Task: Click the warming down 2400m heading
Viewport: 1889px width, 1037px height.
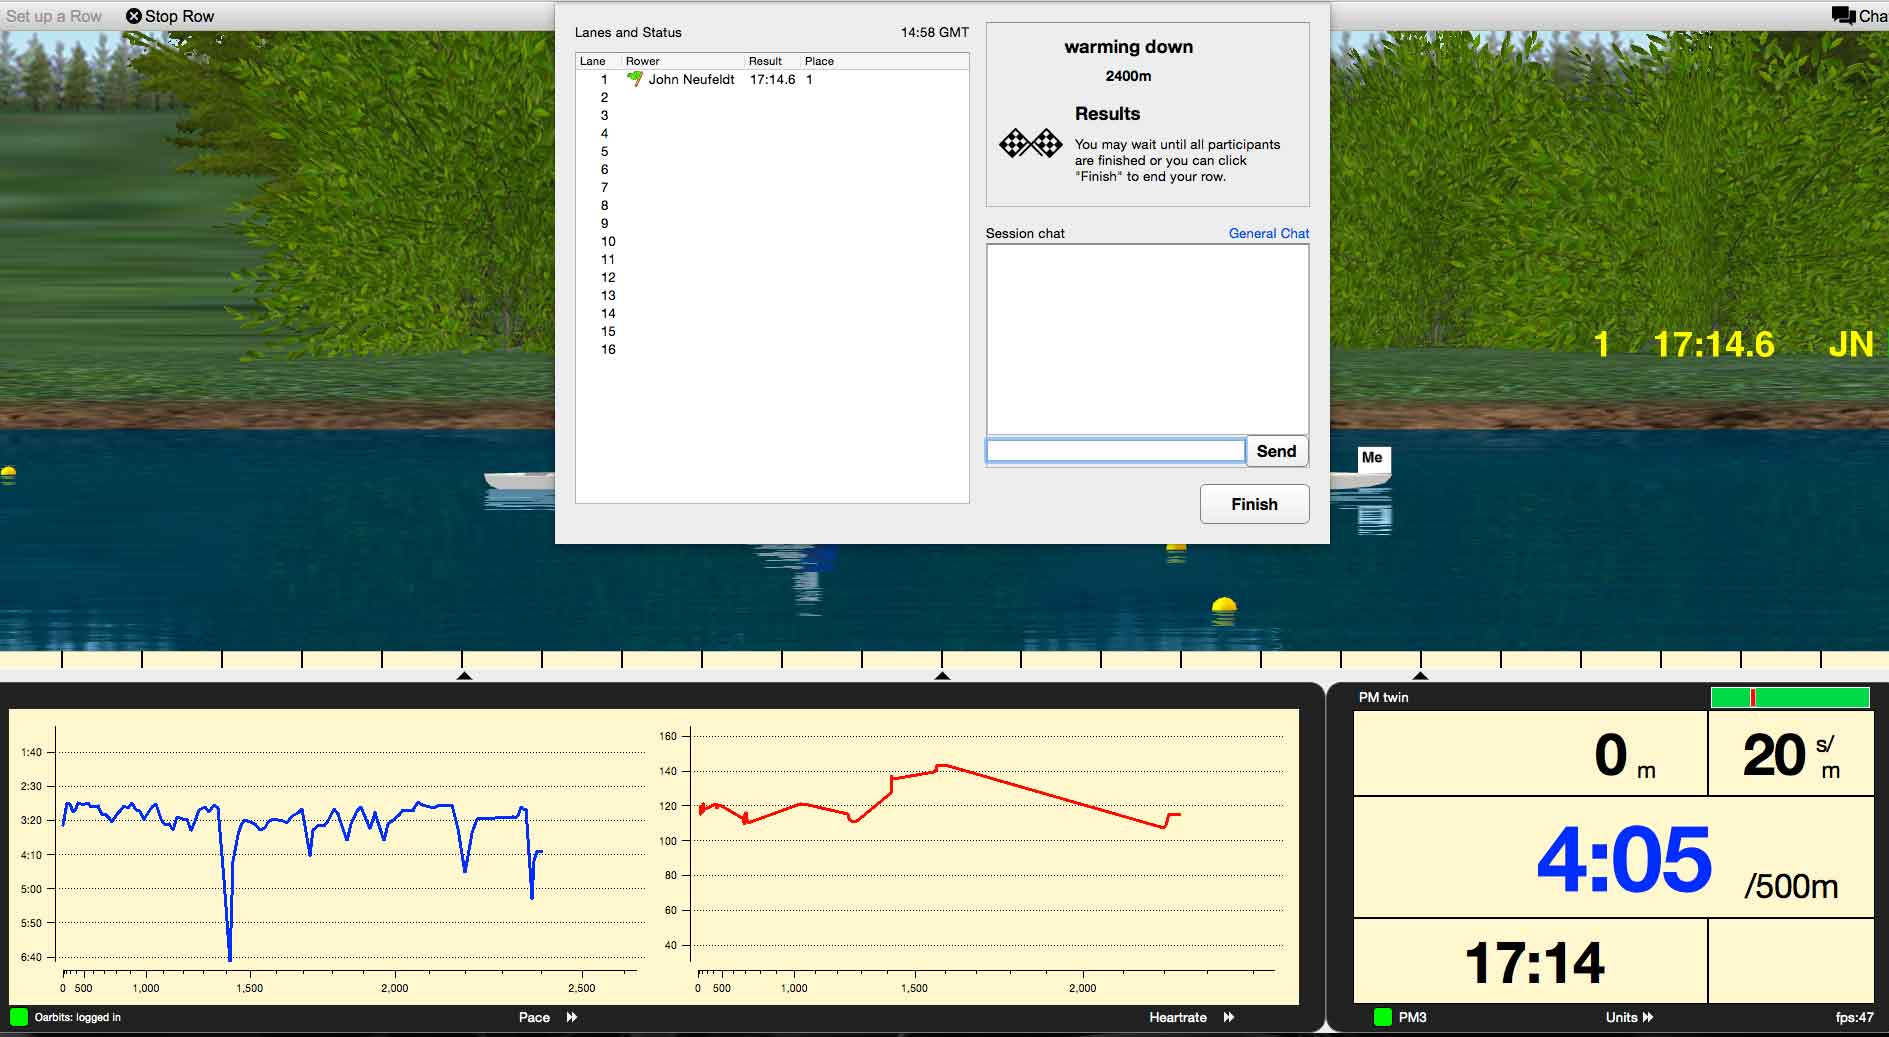Action: [1128, 59]
